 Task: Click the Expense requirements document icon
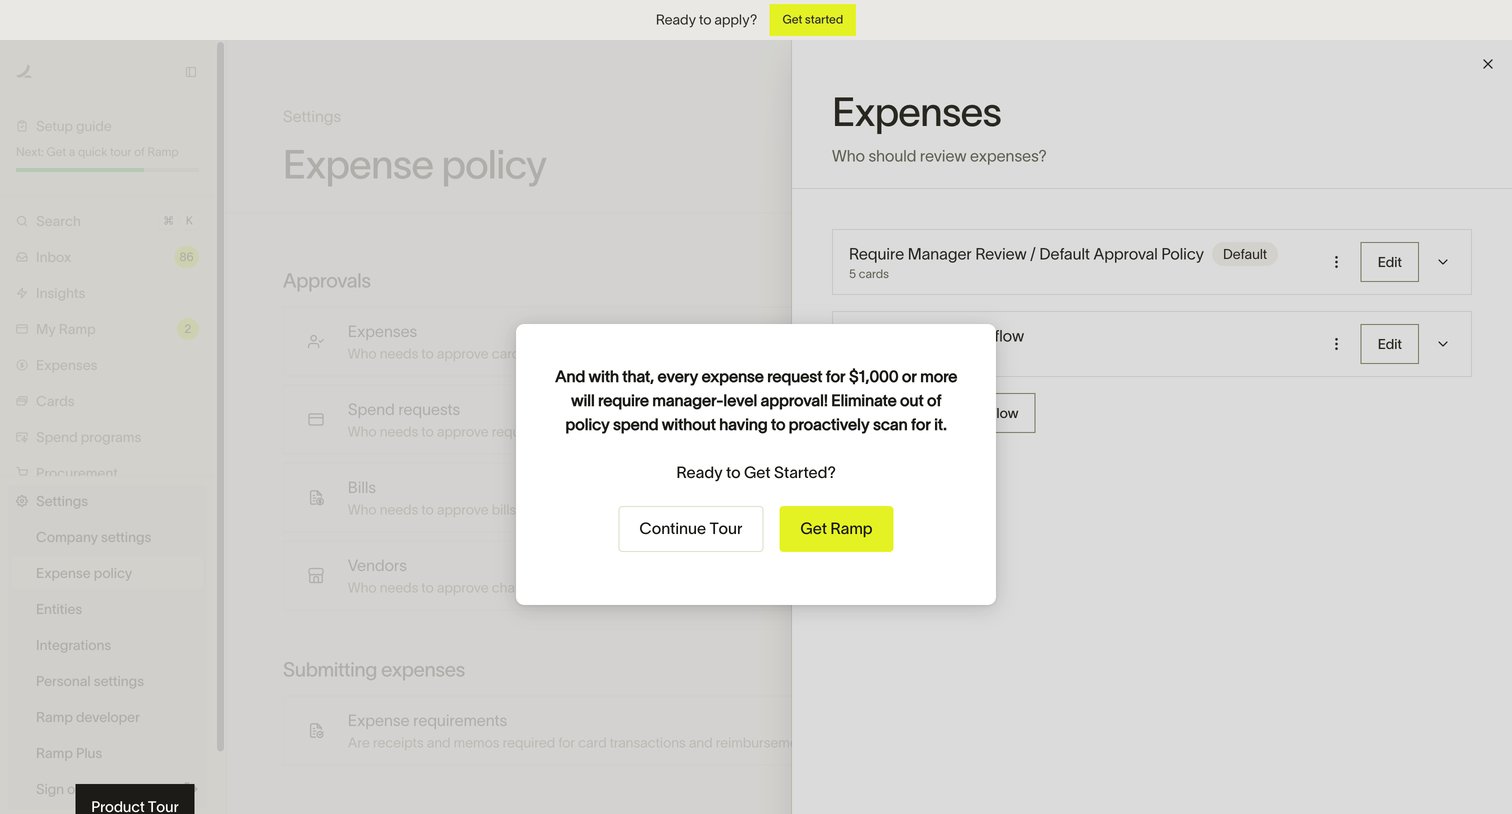(x=316, y=731)
